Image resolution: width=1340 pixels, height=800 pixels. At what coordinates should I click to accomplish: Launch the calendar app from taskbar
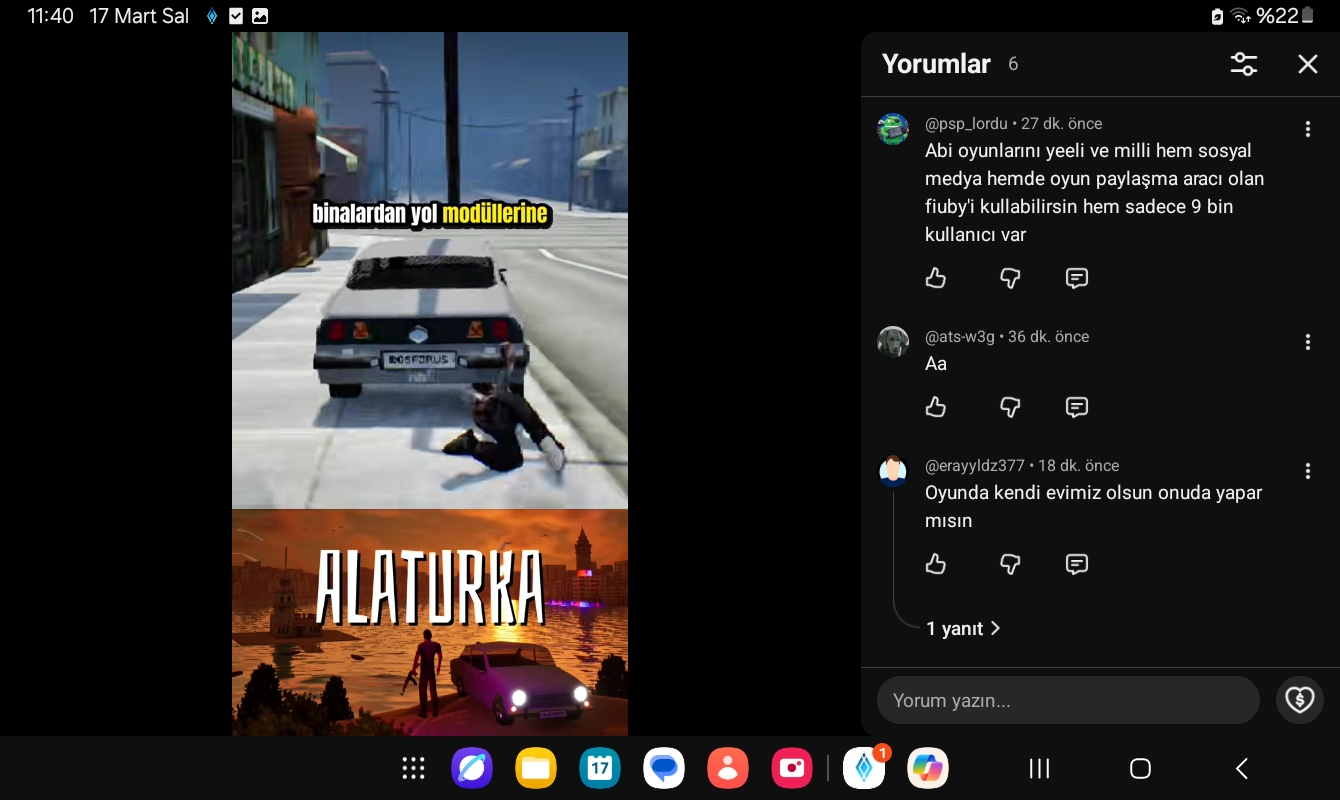[x=600, y=768]
